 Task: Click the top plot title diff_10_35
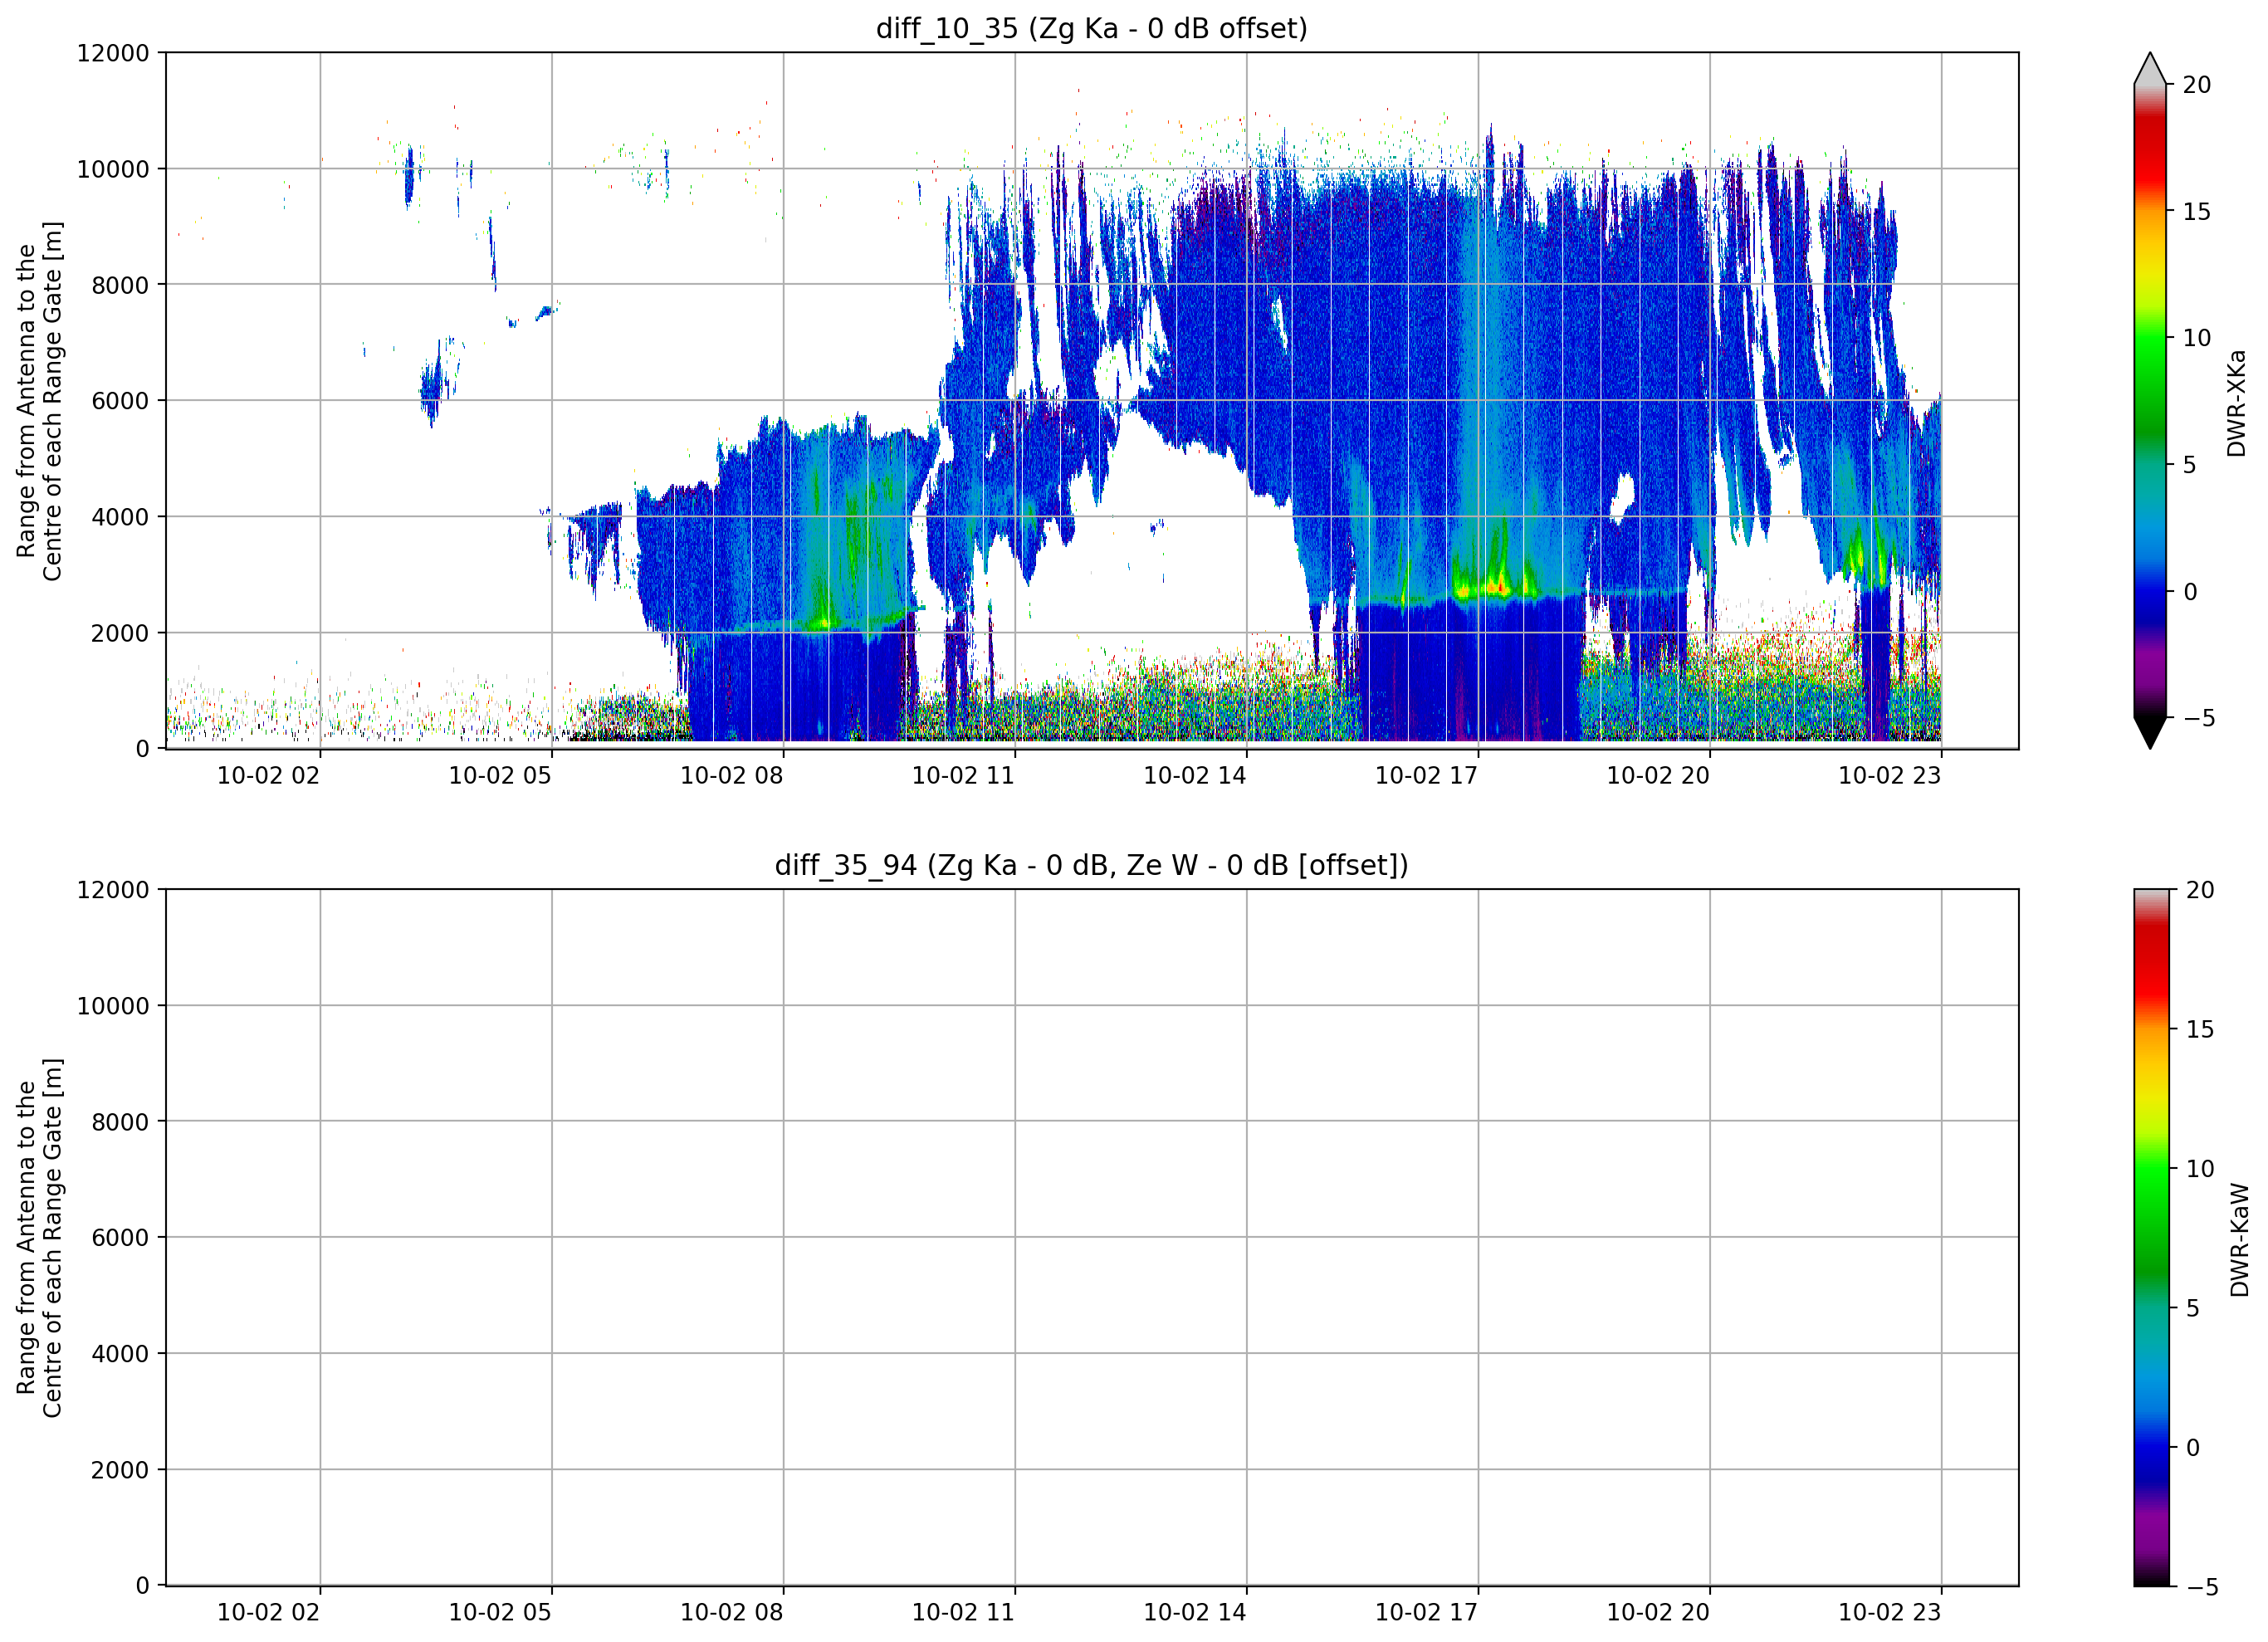(1091, 28)
